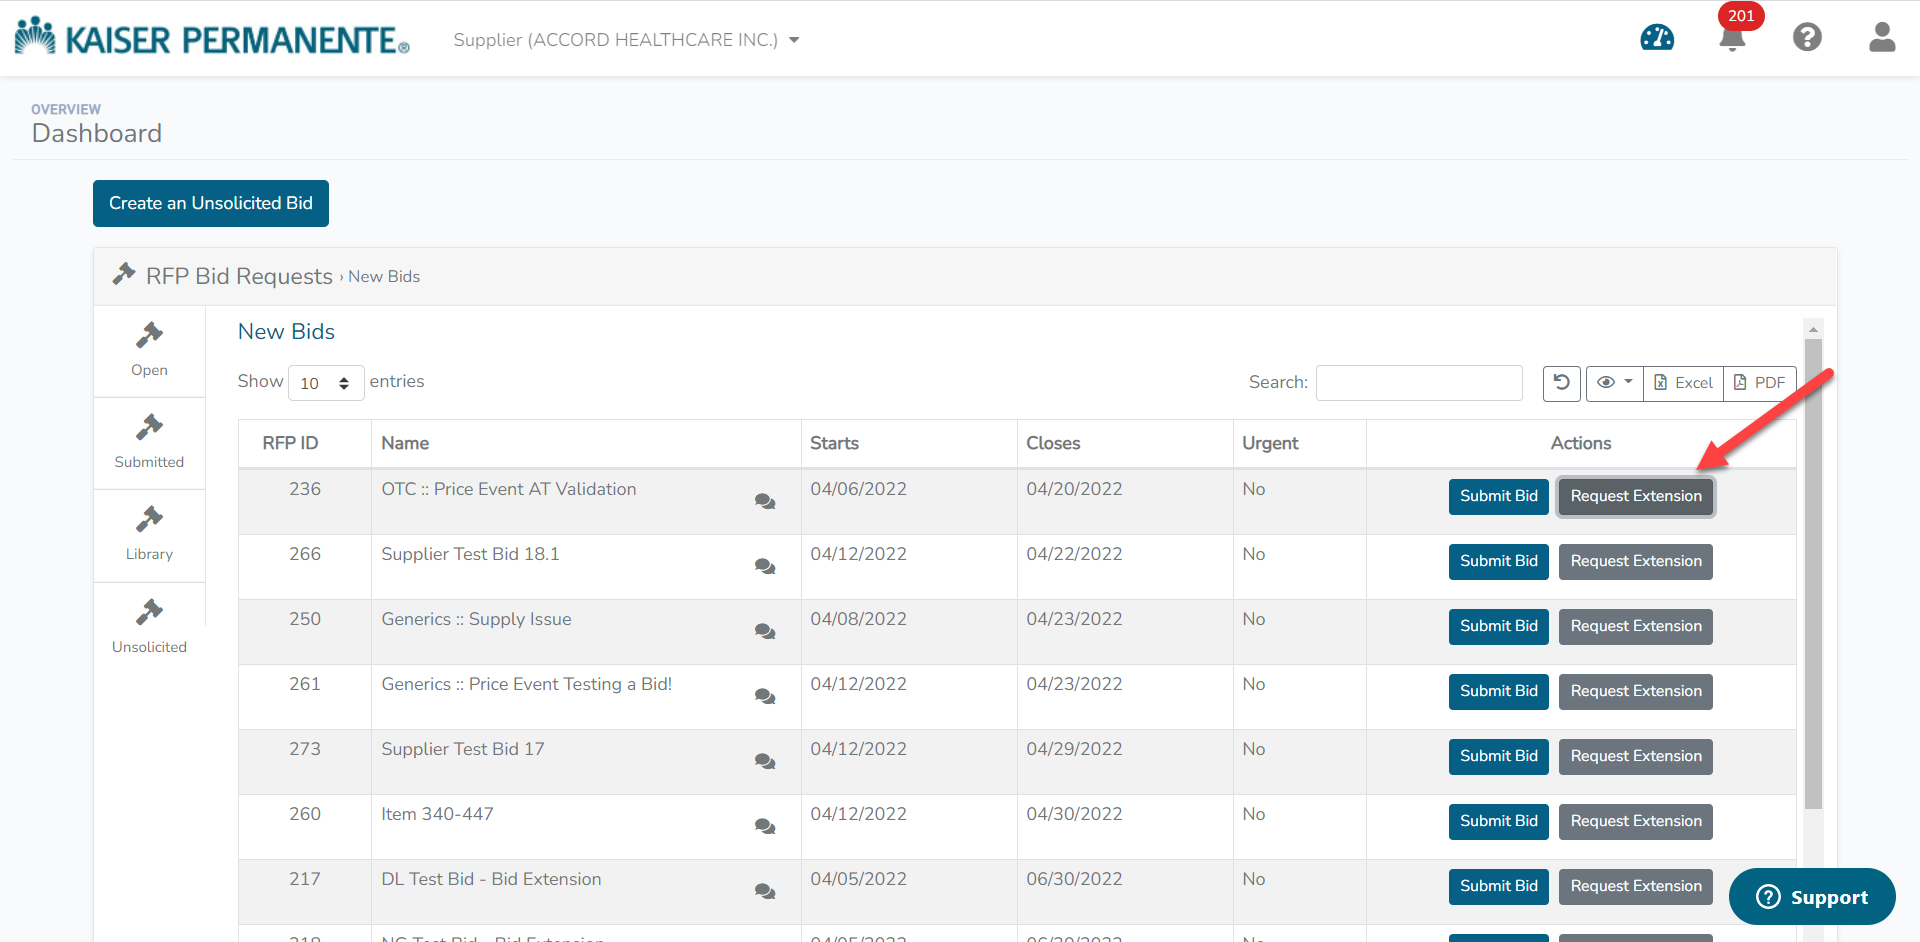Switch to the Submitted bids section
The width and height of the screenshot is (1920, 942).
(x=148, y=443)
